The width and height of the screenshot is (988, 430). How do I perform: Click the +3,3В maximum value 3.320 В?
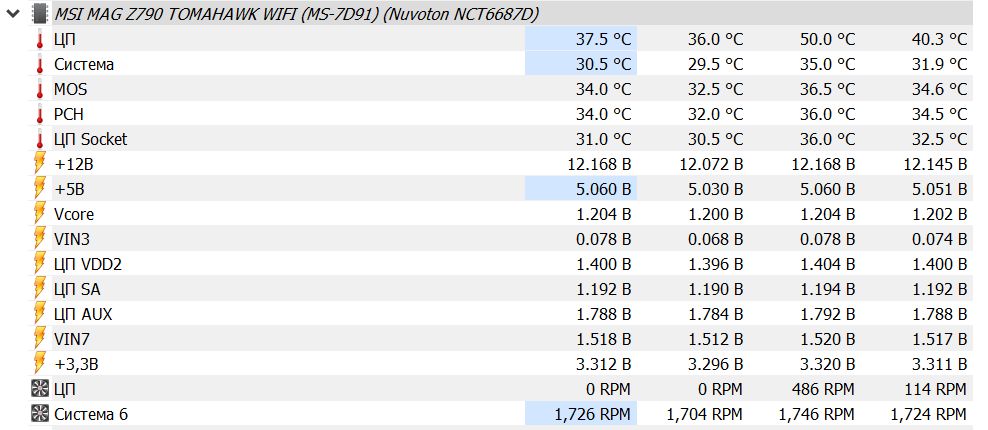(x=827, y=364)
